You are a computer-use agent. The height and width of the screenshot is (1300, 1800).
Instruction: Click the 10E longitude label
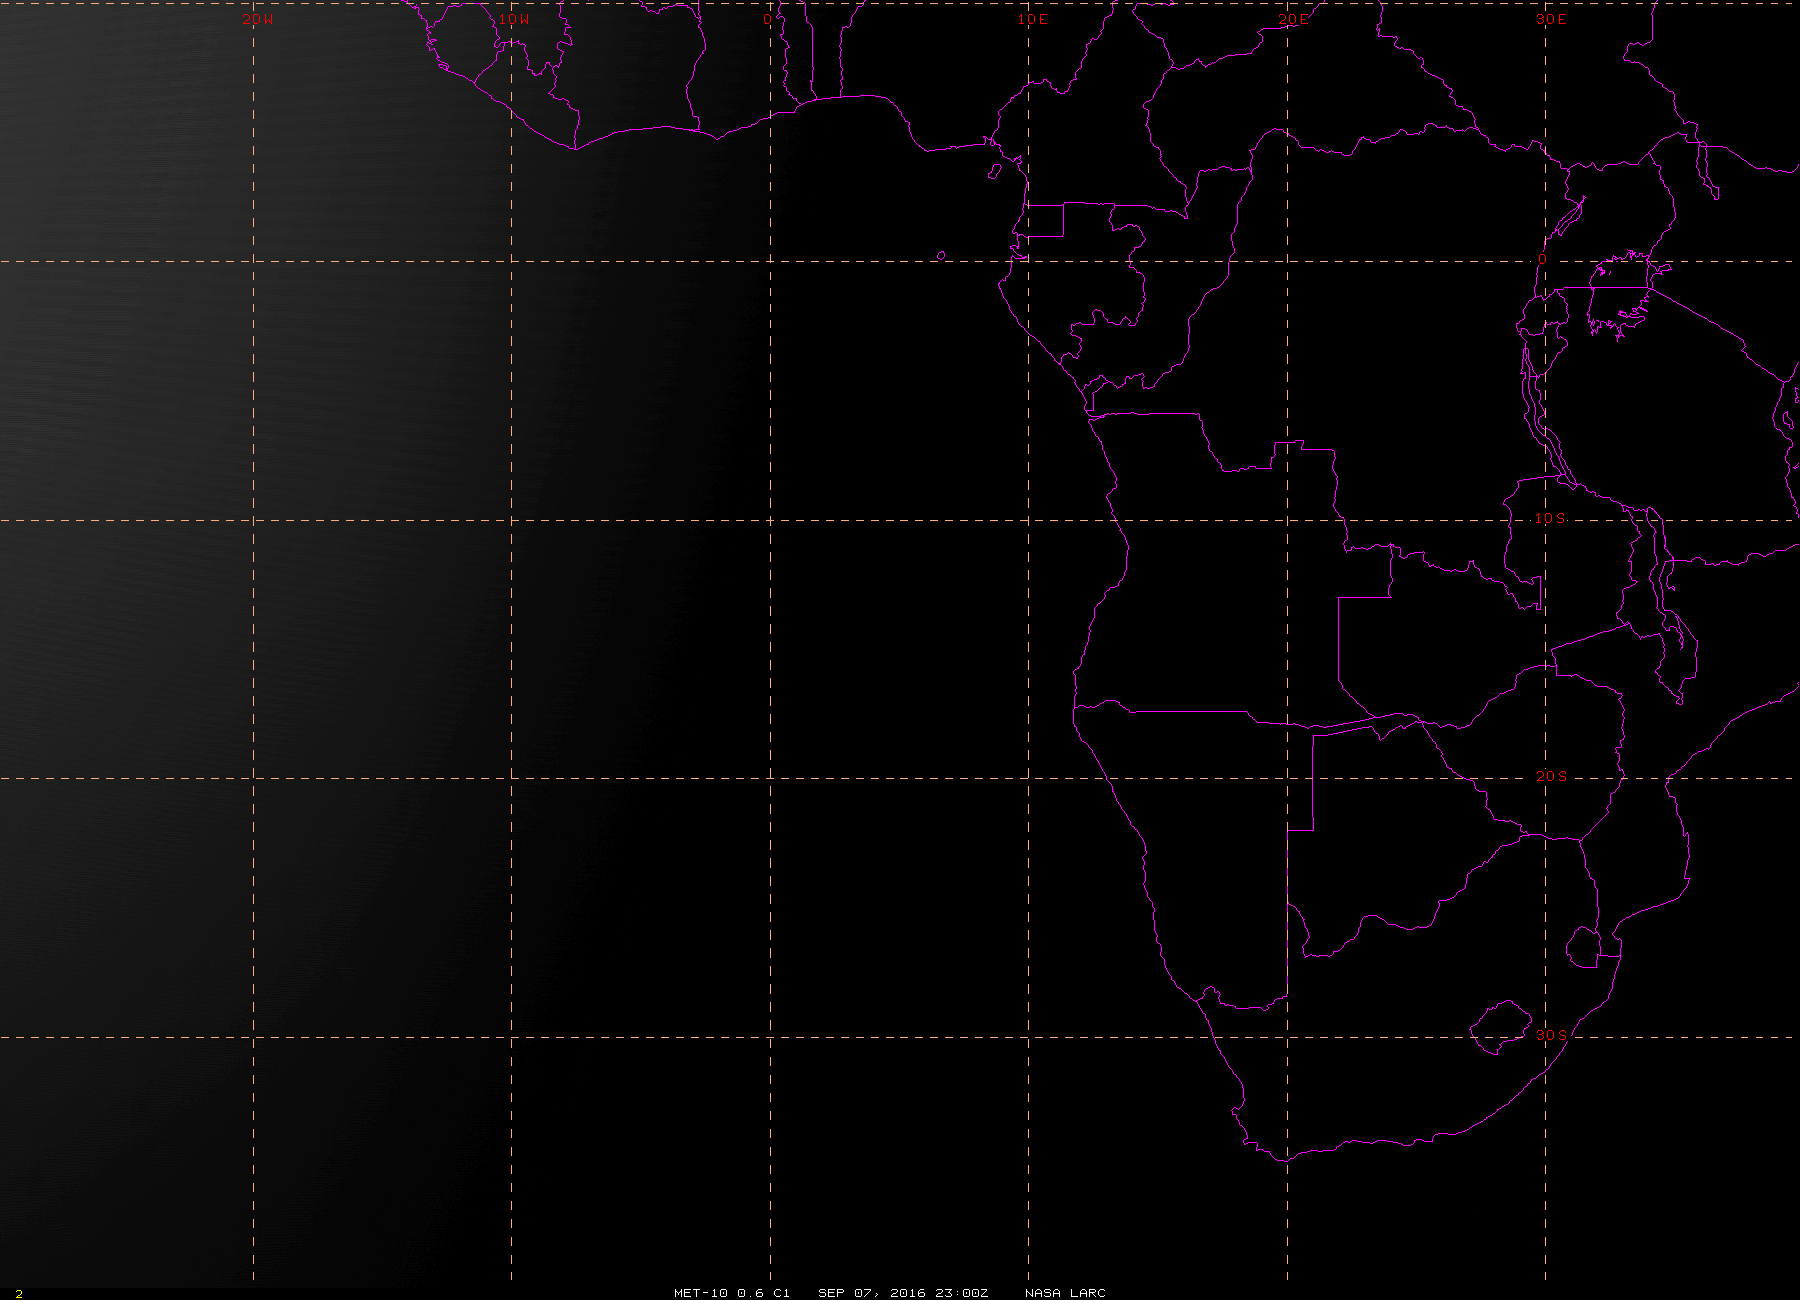tap(1033, 19)
